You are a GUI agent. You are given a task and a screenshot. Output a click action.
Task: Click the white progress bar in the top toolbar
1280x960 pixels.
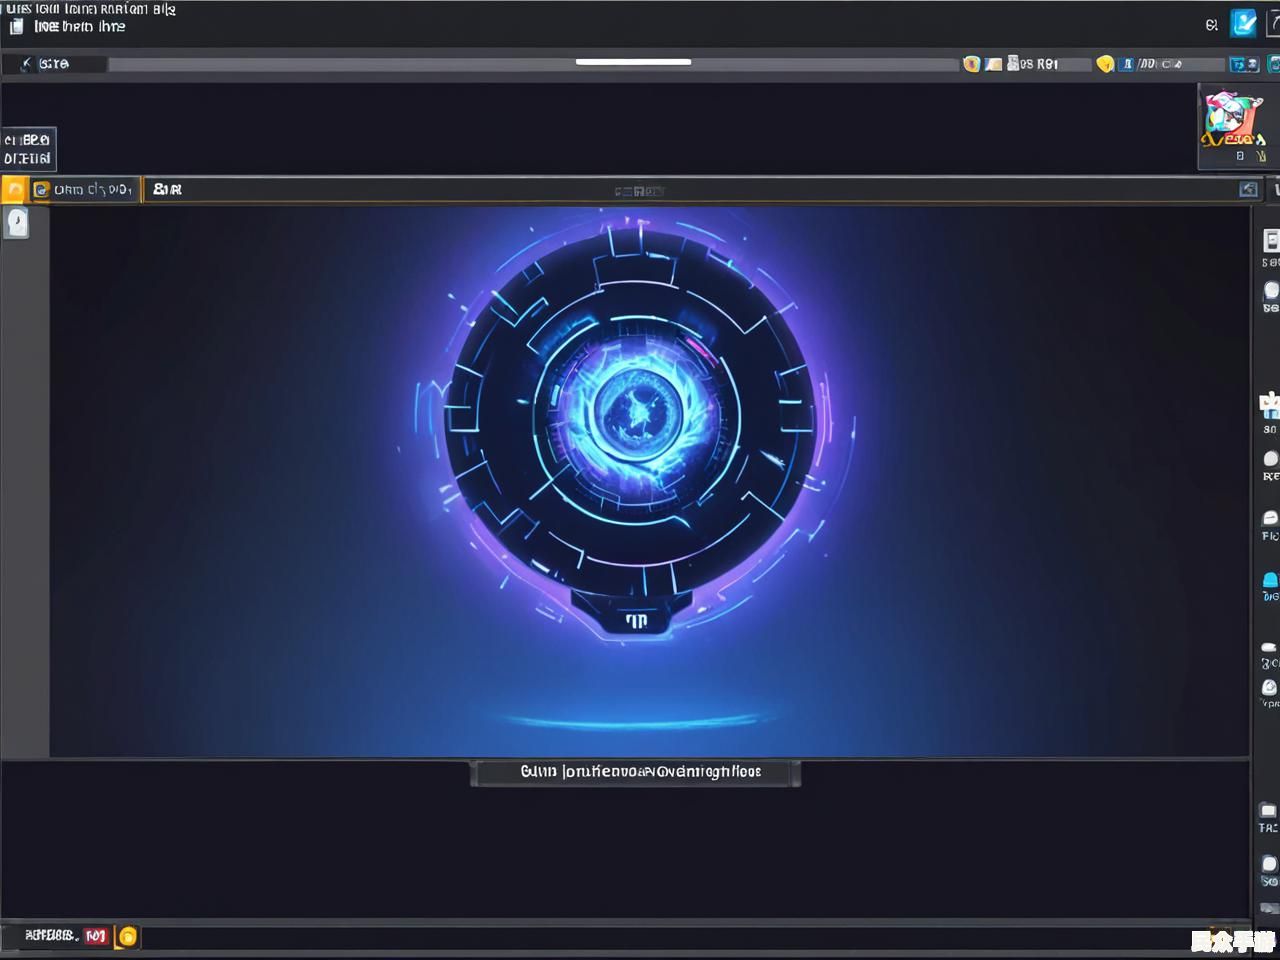[x=633, y=62]
